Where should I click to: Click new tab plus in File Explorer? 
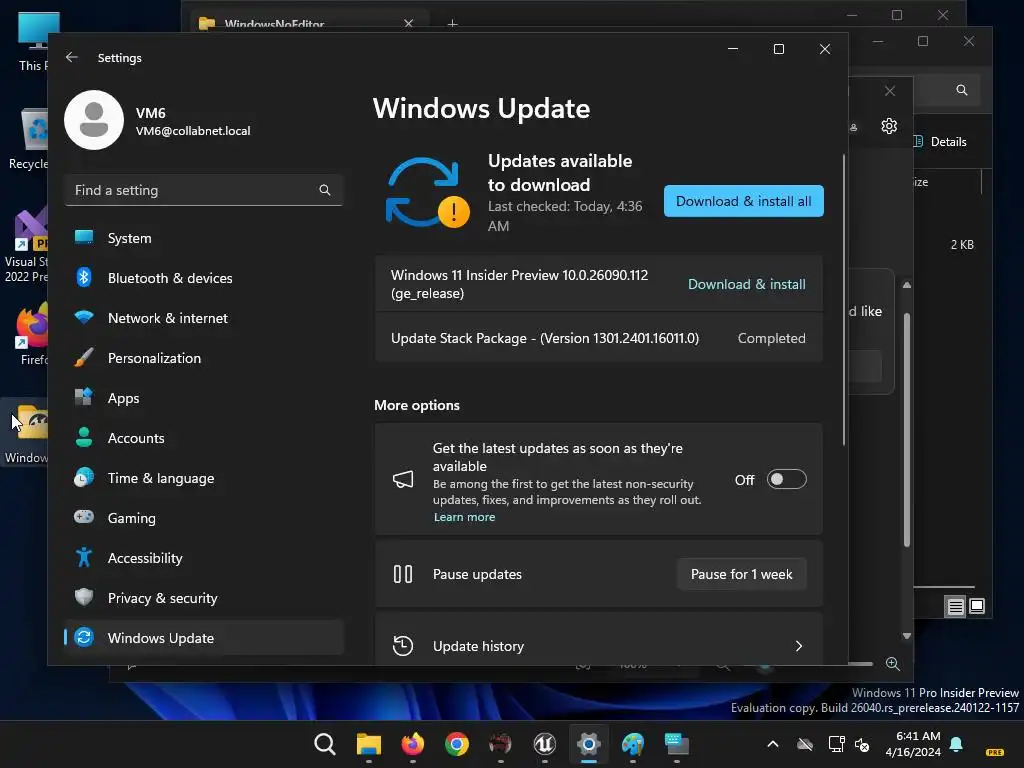(x=453, y=24)
